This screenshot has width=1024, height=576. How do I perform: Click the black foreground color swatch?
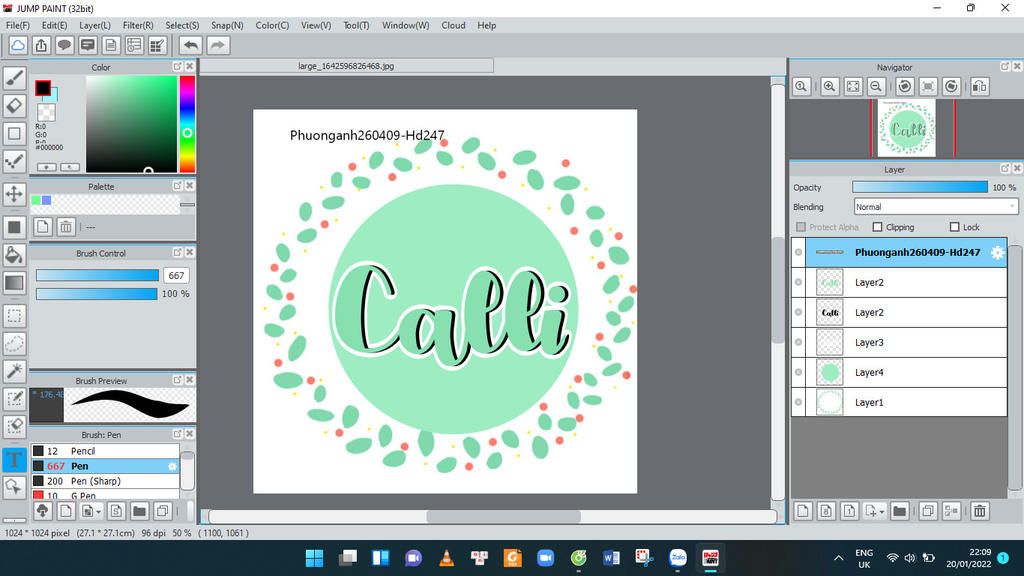pyautogui.click(x=43, y=88)
